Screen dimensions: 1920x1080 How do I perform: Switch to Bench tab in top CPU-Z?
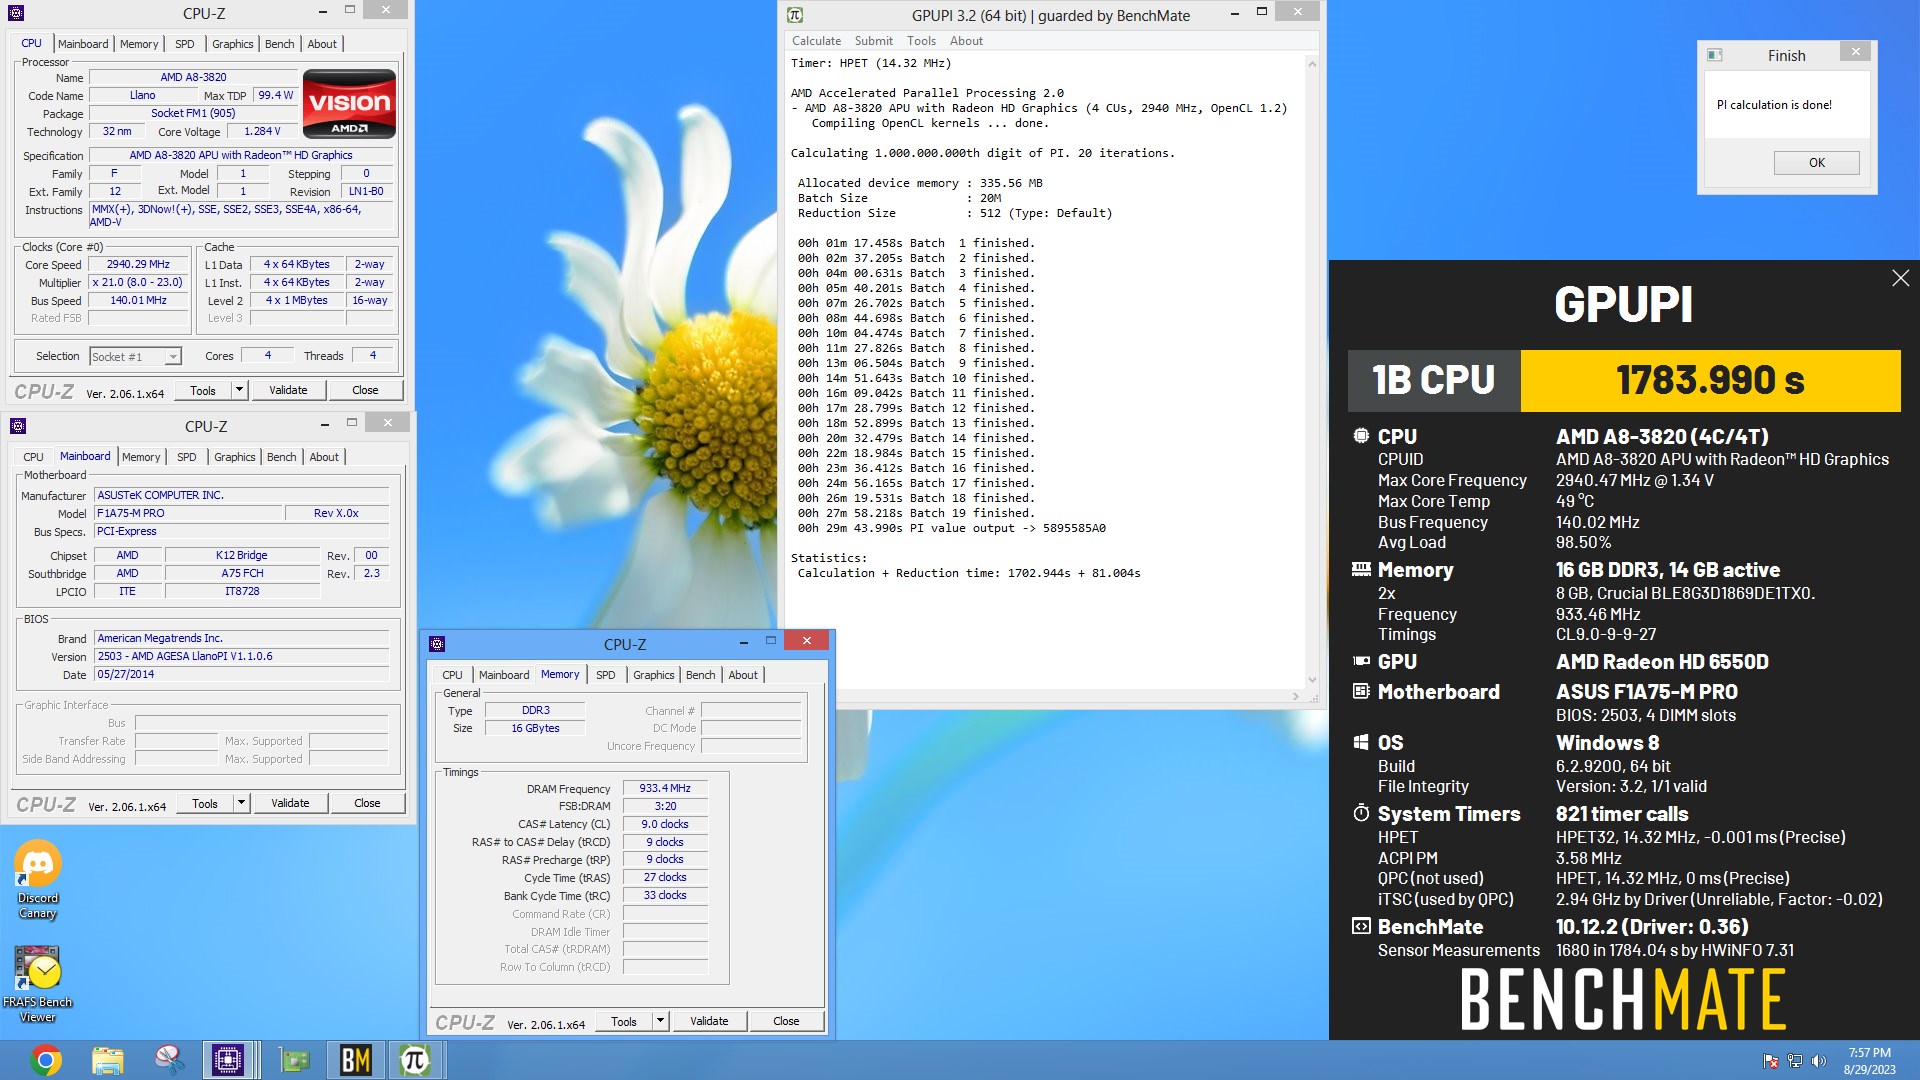[x=279, y=44]
